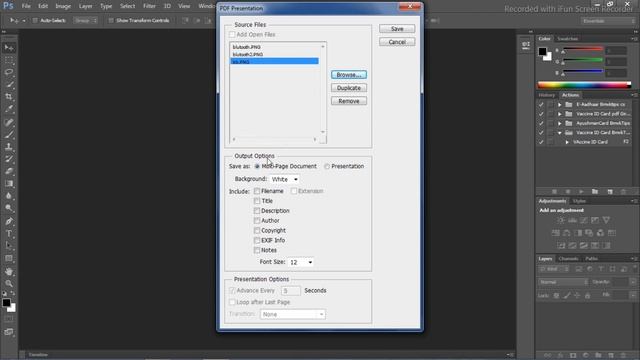Viewport: 640px width, 360px height.
Task: Add layer mask icon in Layers panel
Action: (573, 356)
